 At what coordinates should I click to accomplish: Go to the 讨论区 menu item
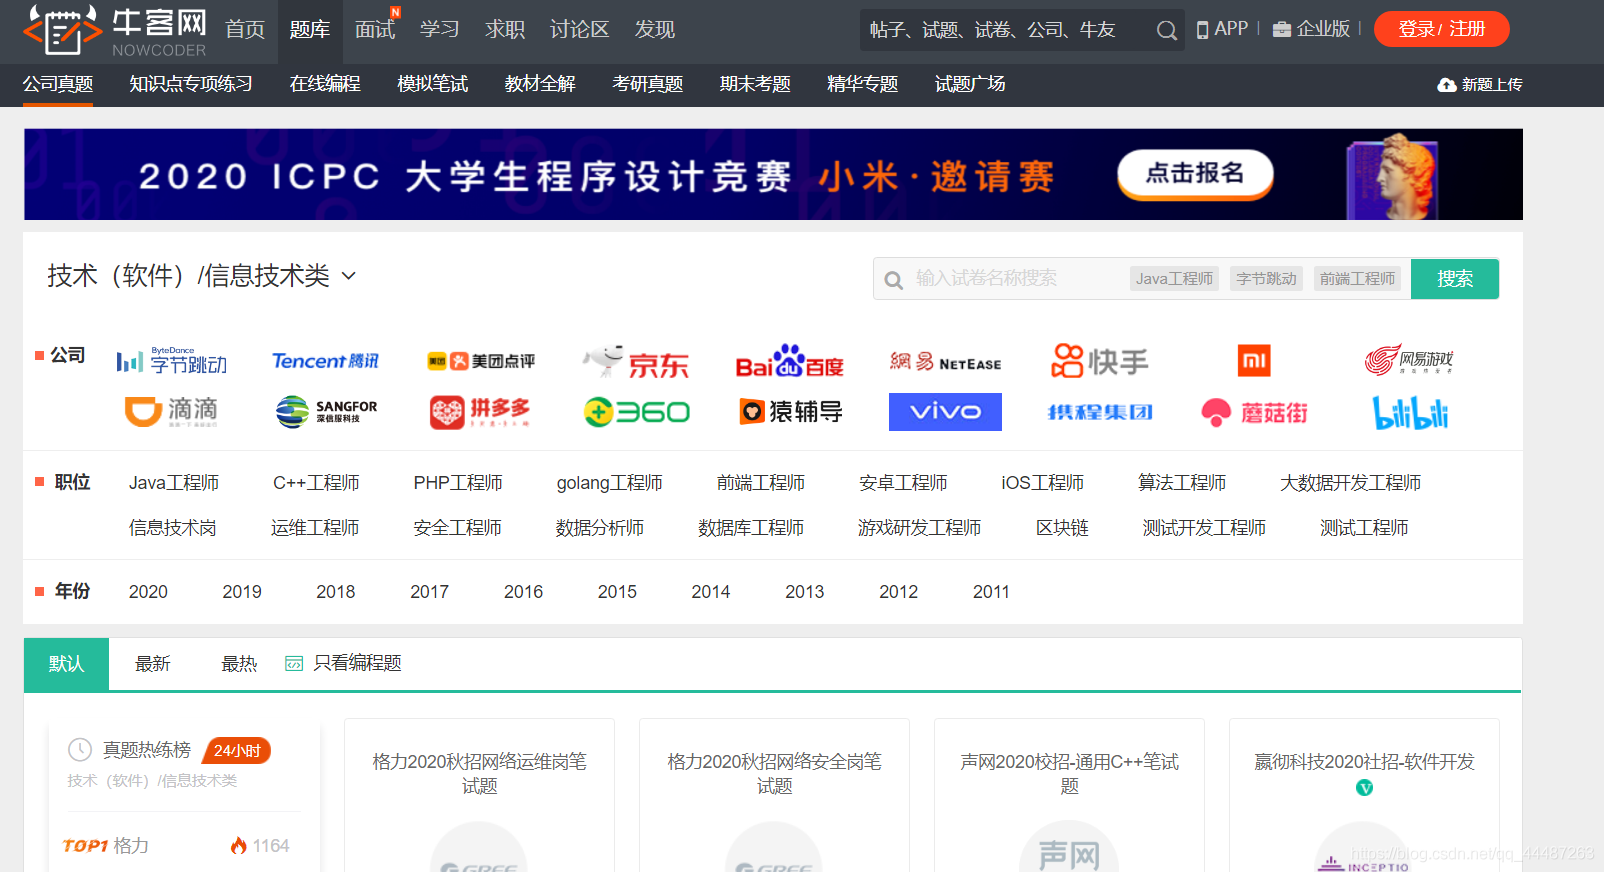pyautogui.click(x=580, y=30)
